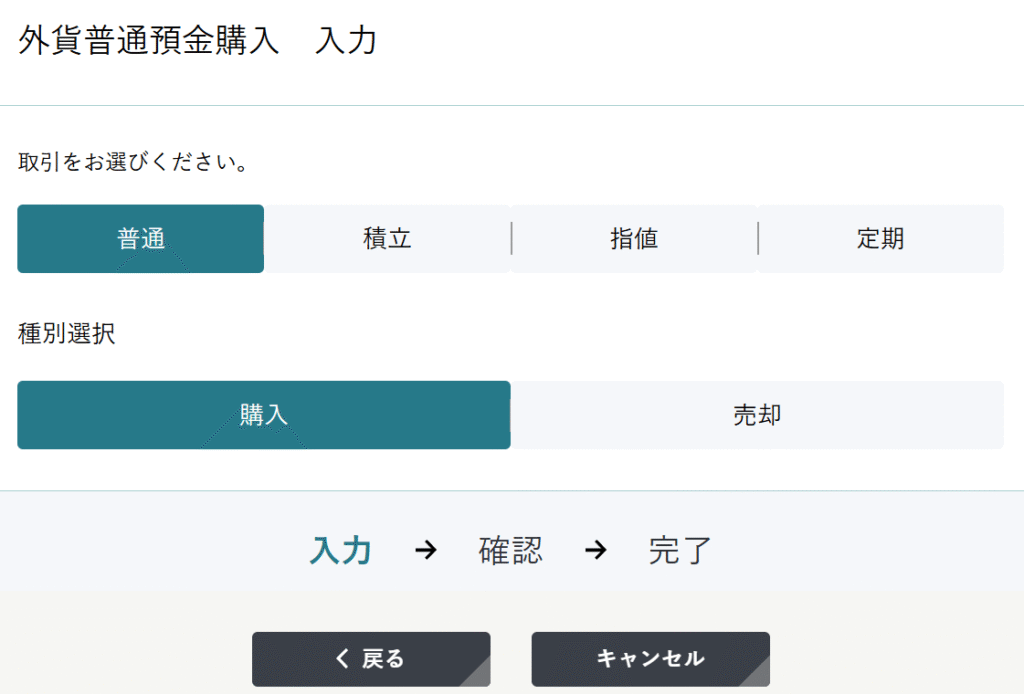Click the corner triangle on the キャンセル button
Image resolution: width=1024 pixels, height=694 pixels.
(758, 674)
